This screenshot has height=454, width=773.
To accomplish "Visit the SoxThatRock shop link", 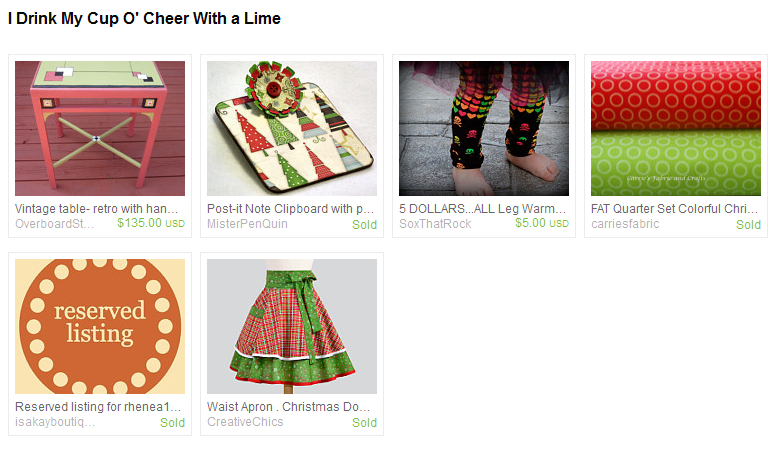I will (435, 224).
